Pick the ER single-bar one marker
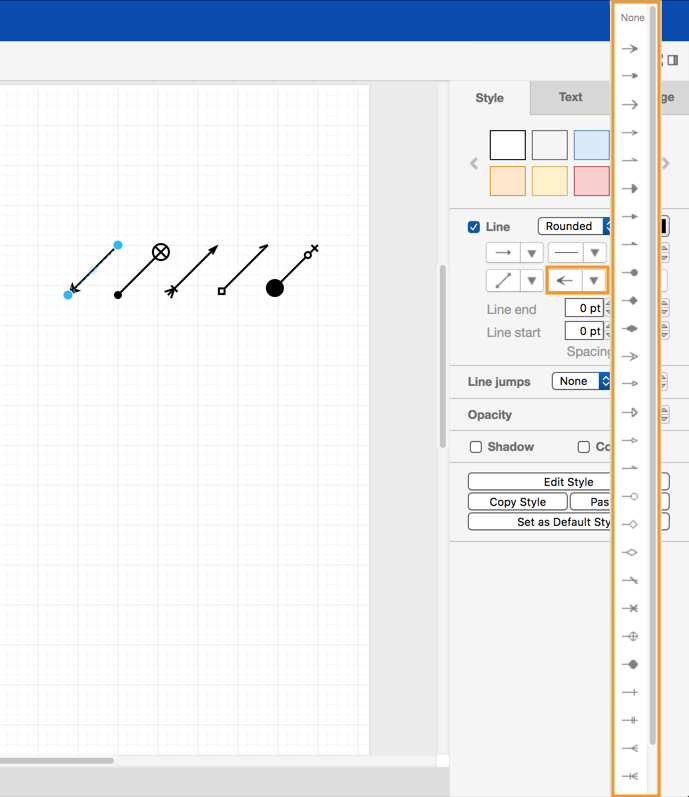 tap(631, 692)
